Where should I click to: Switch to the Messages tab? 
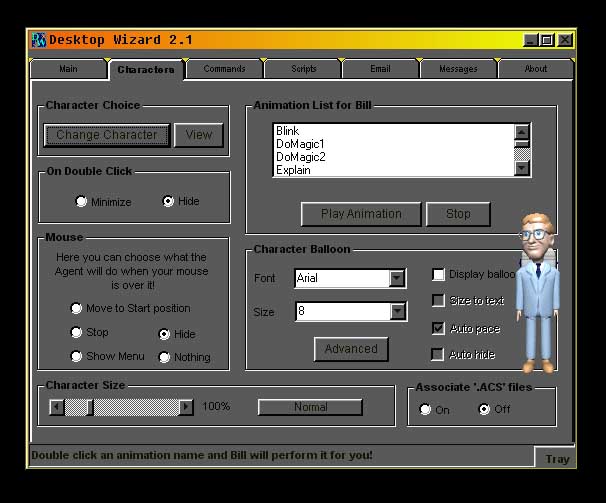[458, 69]
